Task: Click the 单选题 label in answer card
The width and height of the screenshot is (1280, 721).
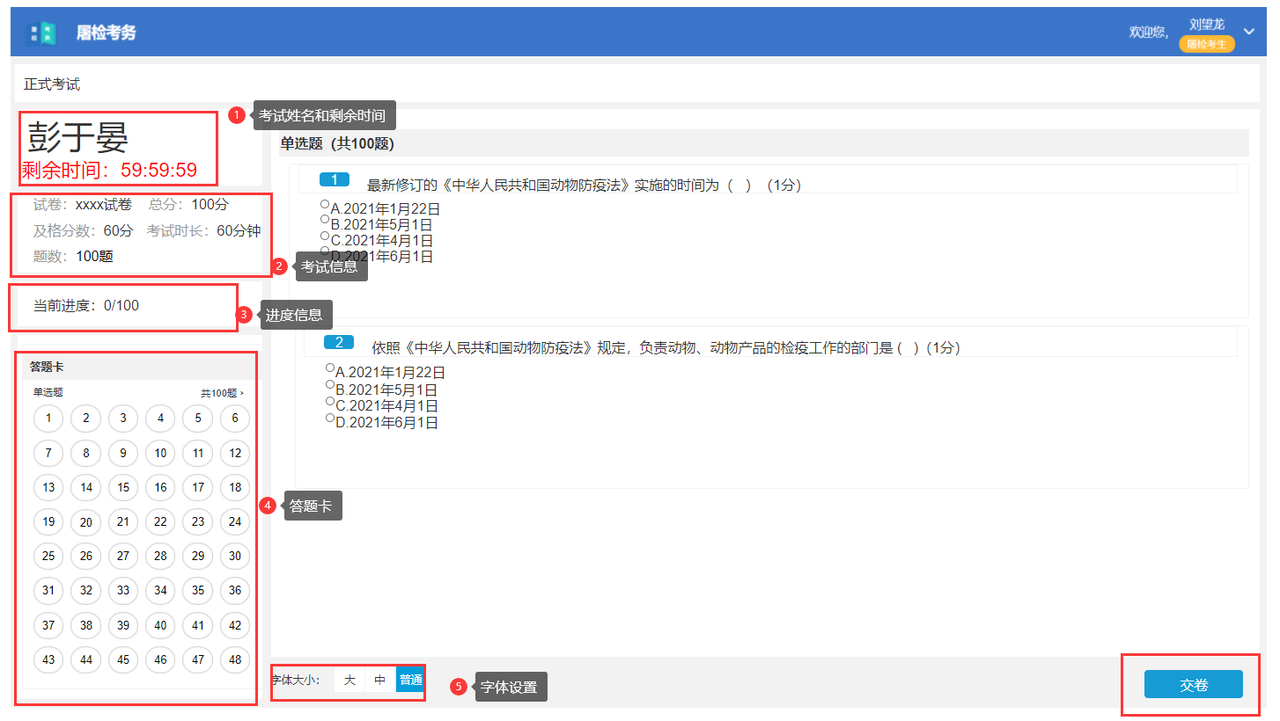Action: click(48, 393)
